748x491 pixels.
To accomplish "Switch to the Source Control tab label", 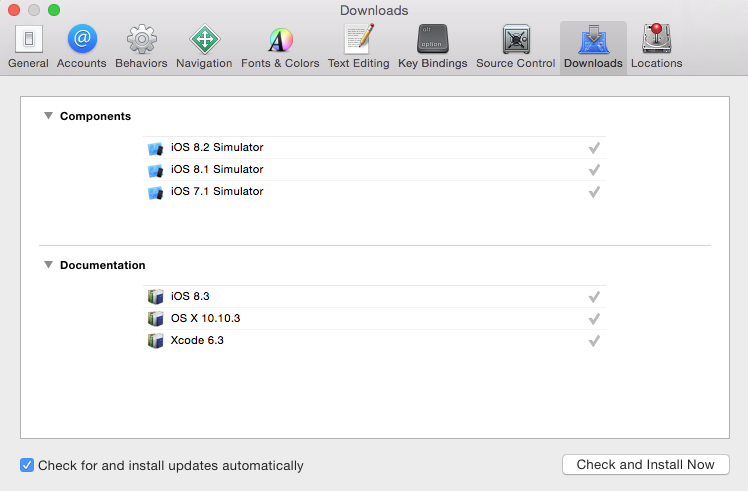I will click(516, 63).
